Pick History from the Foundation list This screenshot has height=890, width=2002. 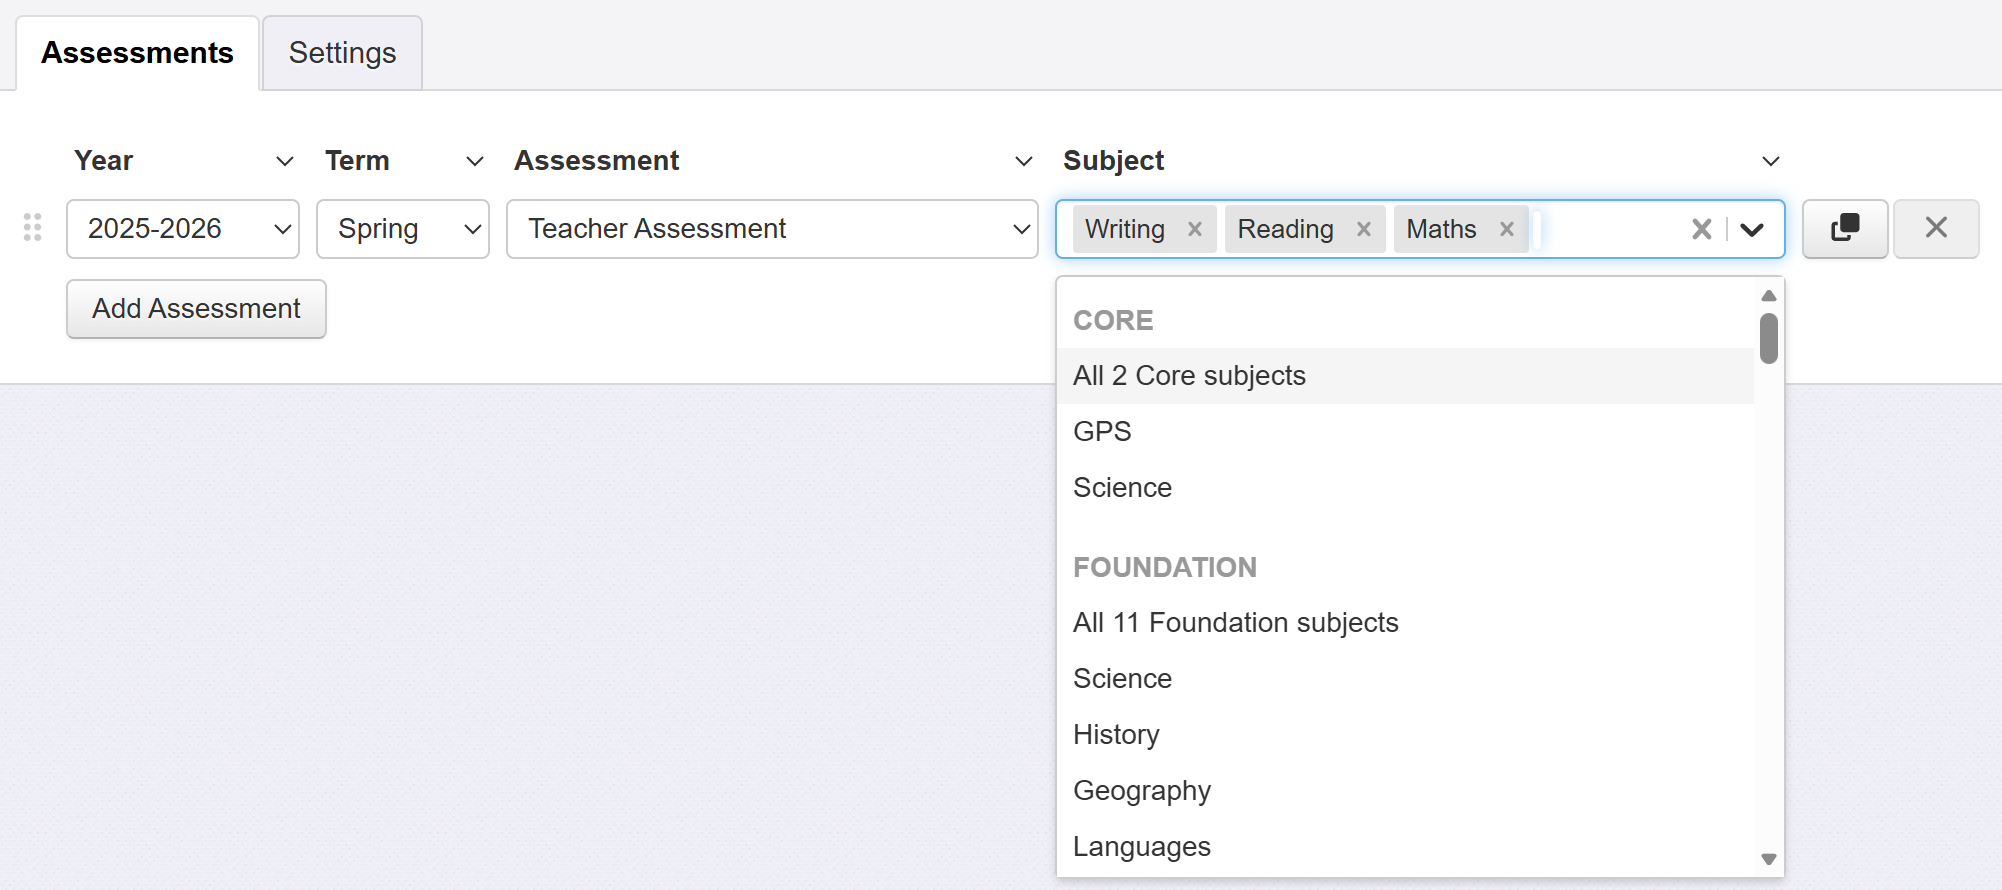pyautogui.click(x=1116, y=735)
